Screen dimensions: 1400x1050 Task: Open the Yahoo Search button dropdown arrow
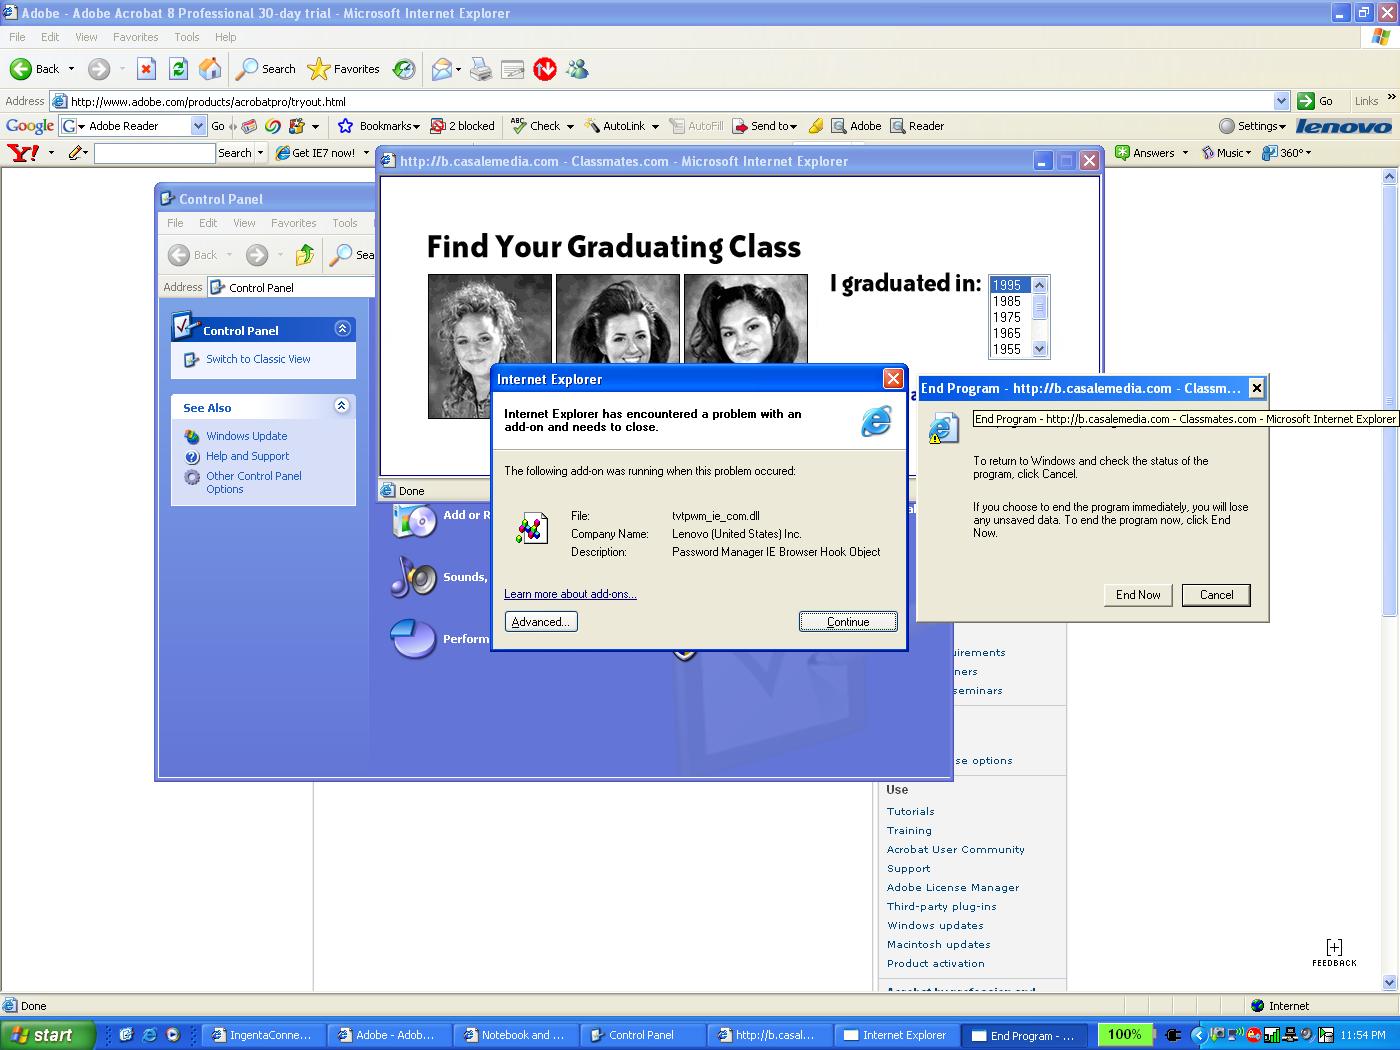261,153
